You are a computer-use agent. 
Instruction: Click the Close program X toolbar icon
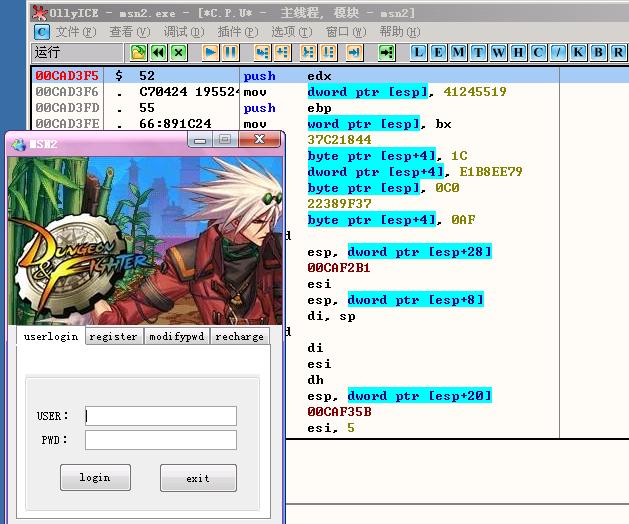[x=179, y=53]
